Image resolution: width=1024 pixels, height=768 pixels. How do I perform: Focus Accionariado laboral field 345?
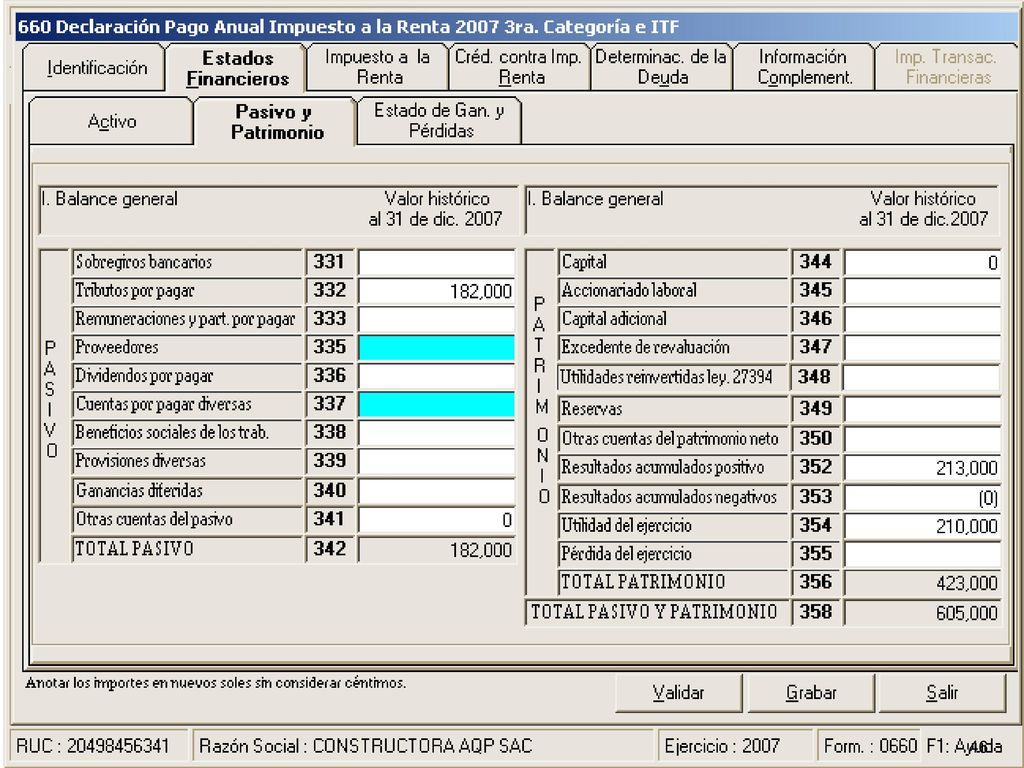922,291
